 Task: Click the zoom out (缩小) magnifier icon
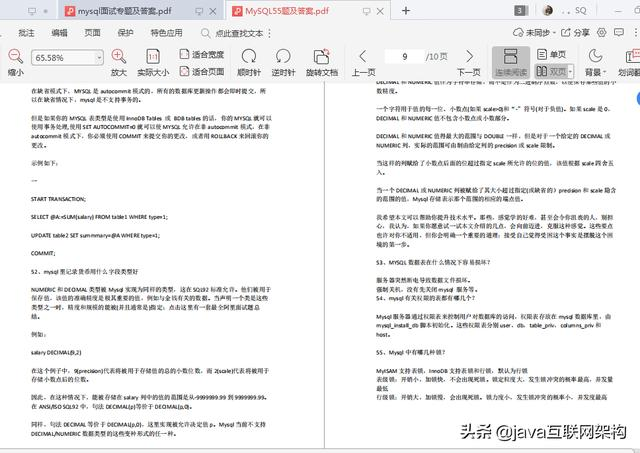tap(16, 56)
